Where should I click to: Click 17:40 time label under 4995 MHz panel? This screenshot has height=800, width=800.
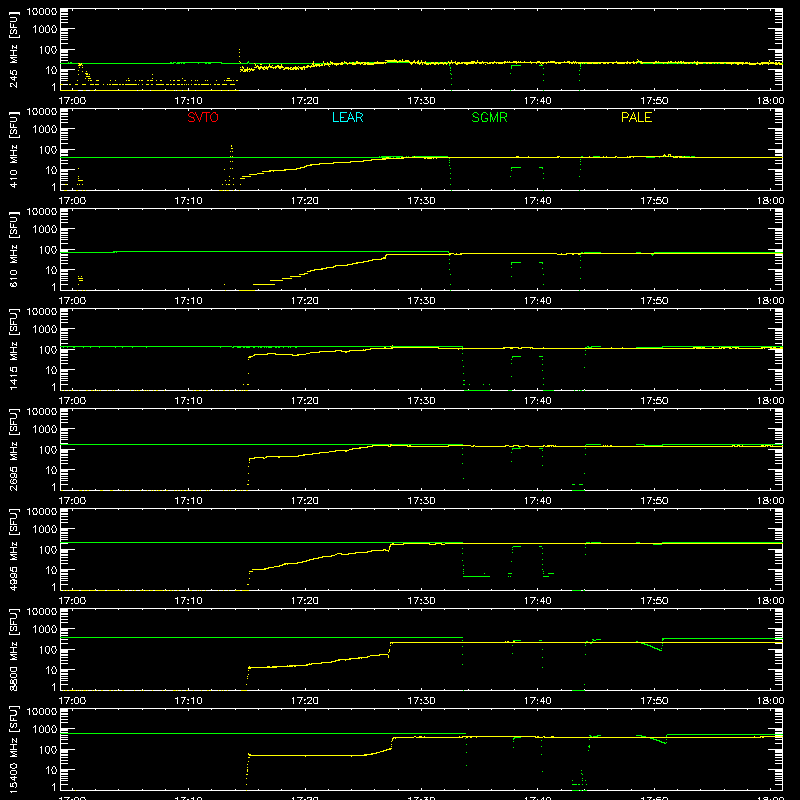[x=537, y=601]
